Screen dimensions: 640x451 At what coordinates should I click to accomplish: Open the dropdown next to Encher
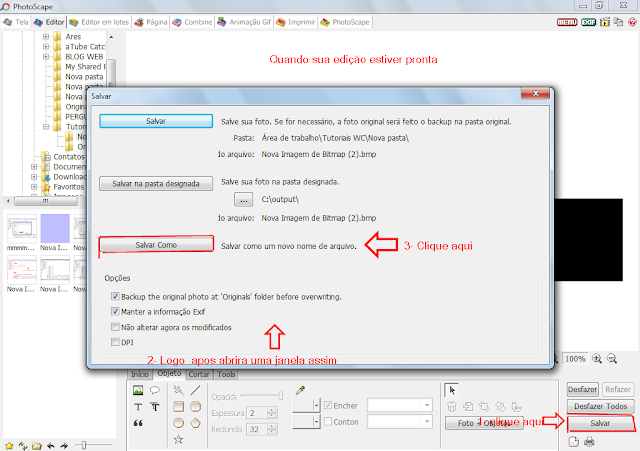coord(427,405)
